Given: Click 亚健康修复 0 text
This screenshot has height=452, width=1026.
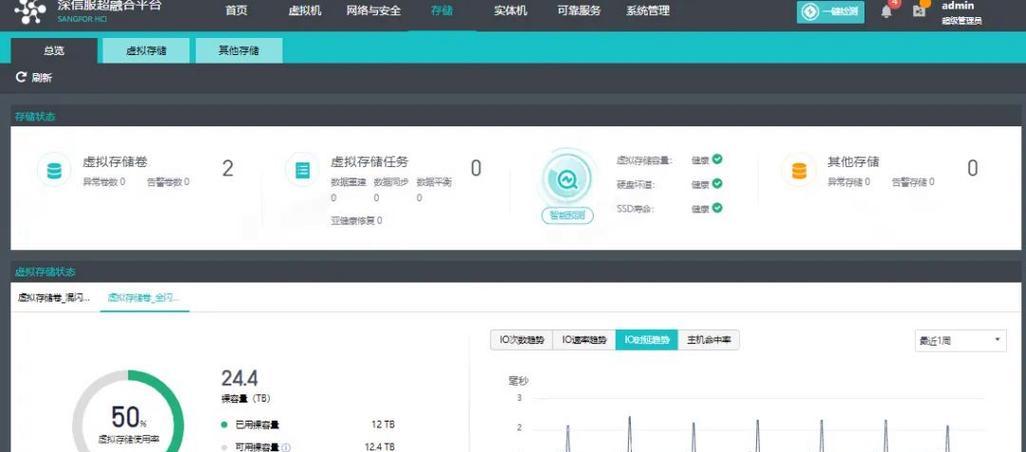Looking at the screenshot, I should coord(357,220).
